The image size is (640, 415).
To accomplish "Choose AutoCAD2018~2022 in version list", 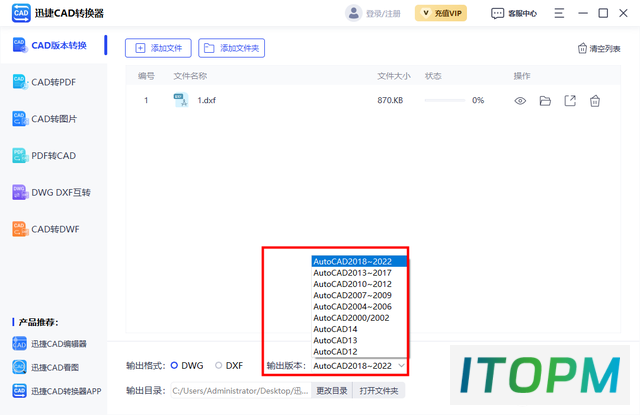I will tap(359, 262).
